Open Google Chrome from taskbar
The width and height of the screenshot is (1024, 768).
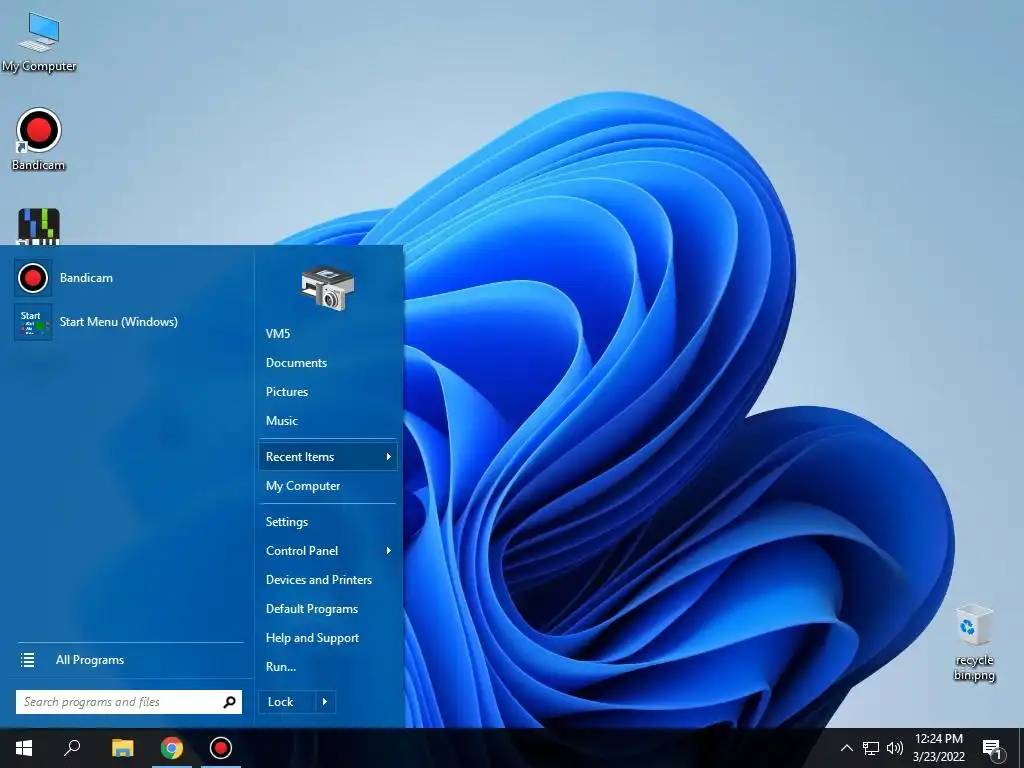(172, 748)
